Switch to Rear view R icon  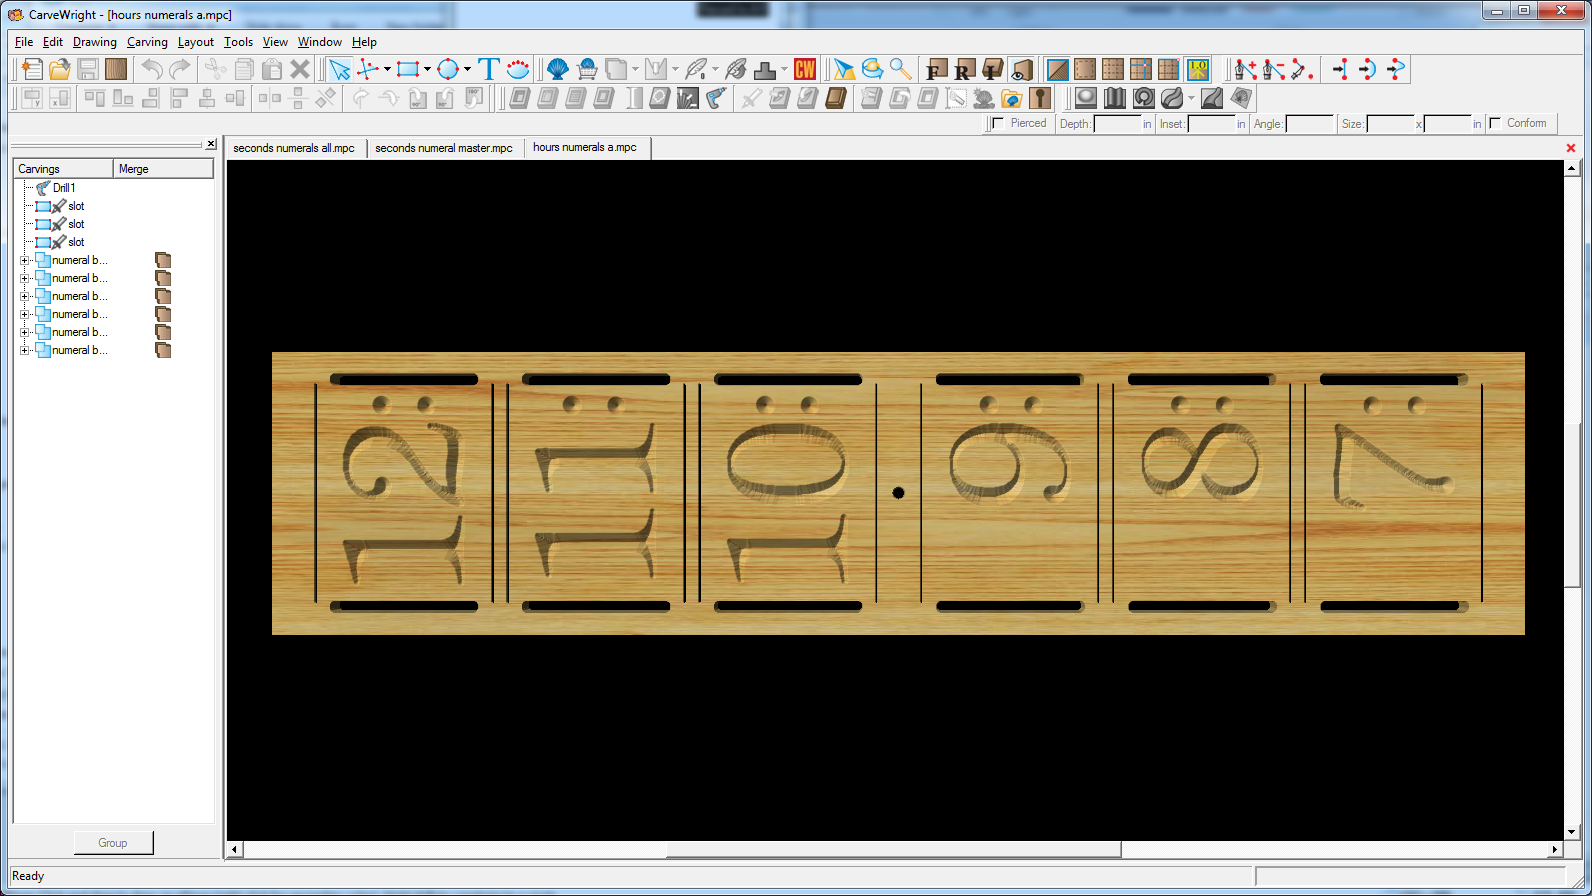(x=964, y=69)
